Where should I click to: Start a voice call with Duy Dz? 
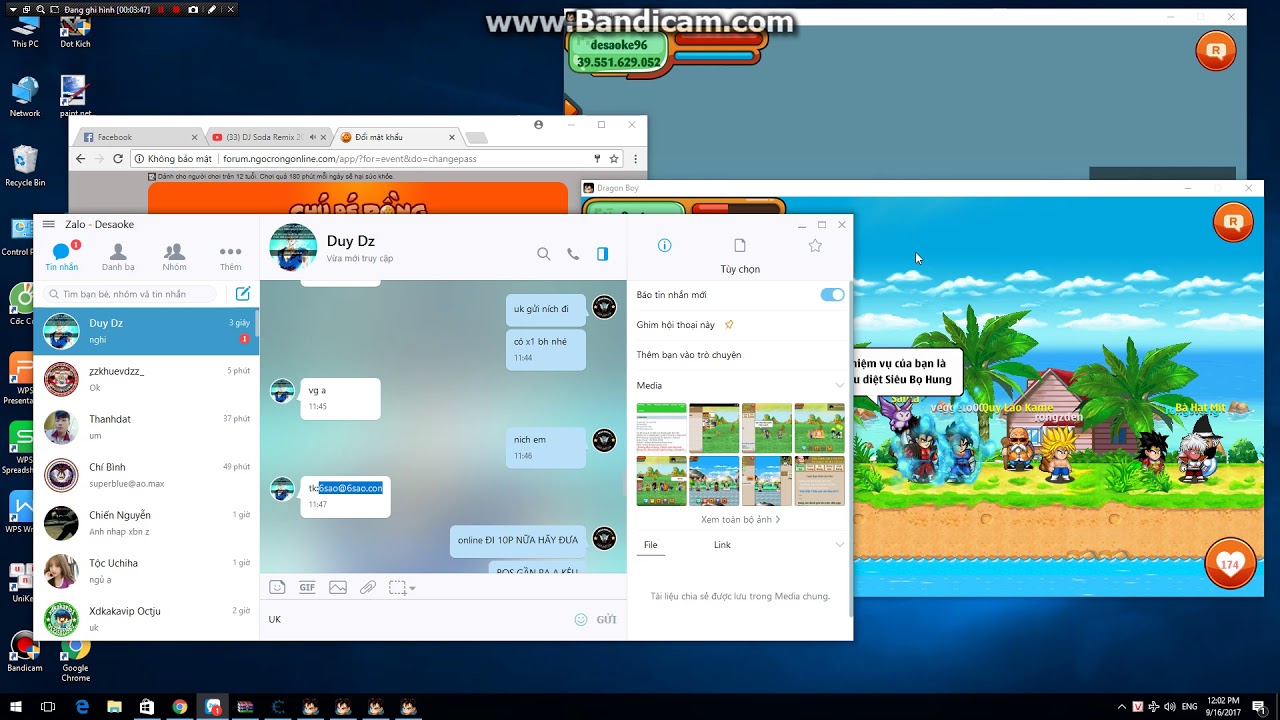573,254
